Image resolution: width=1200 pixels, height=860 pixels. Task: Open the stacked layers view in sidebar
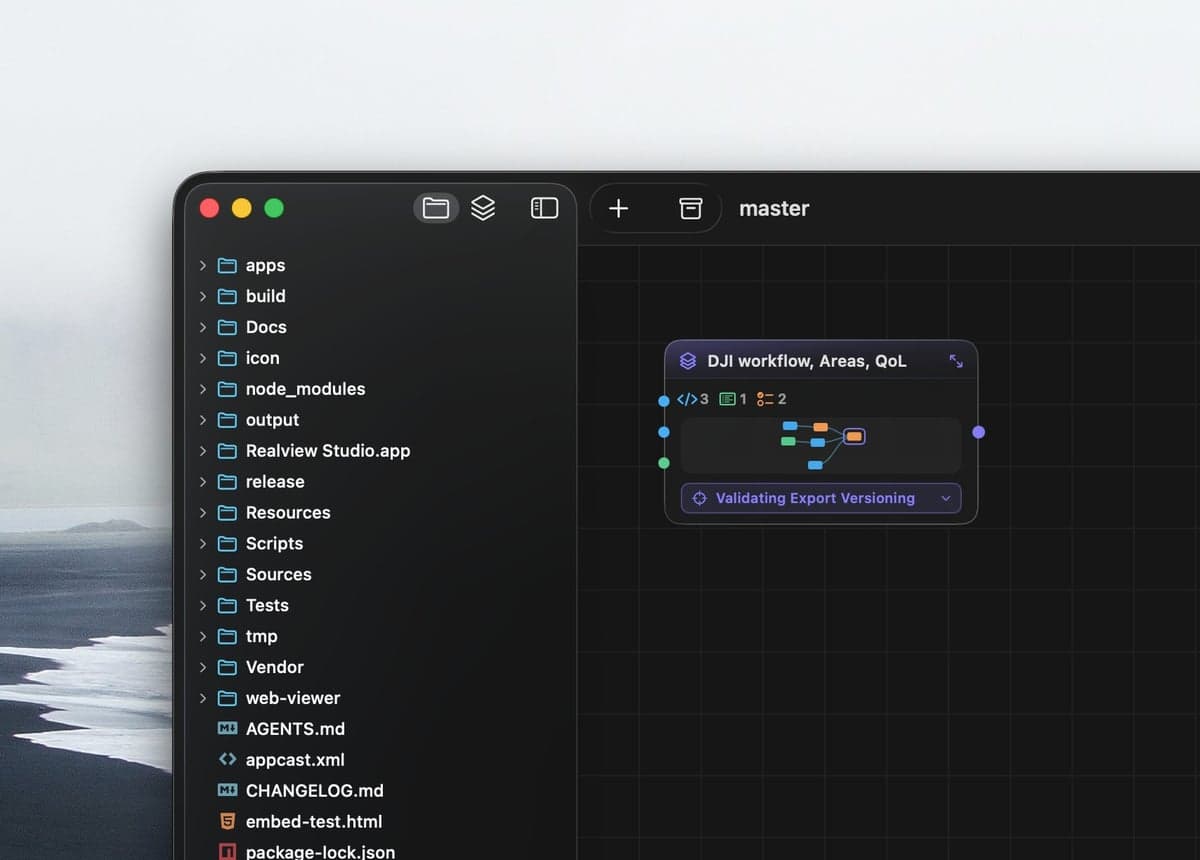[x=483, y=208]
